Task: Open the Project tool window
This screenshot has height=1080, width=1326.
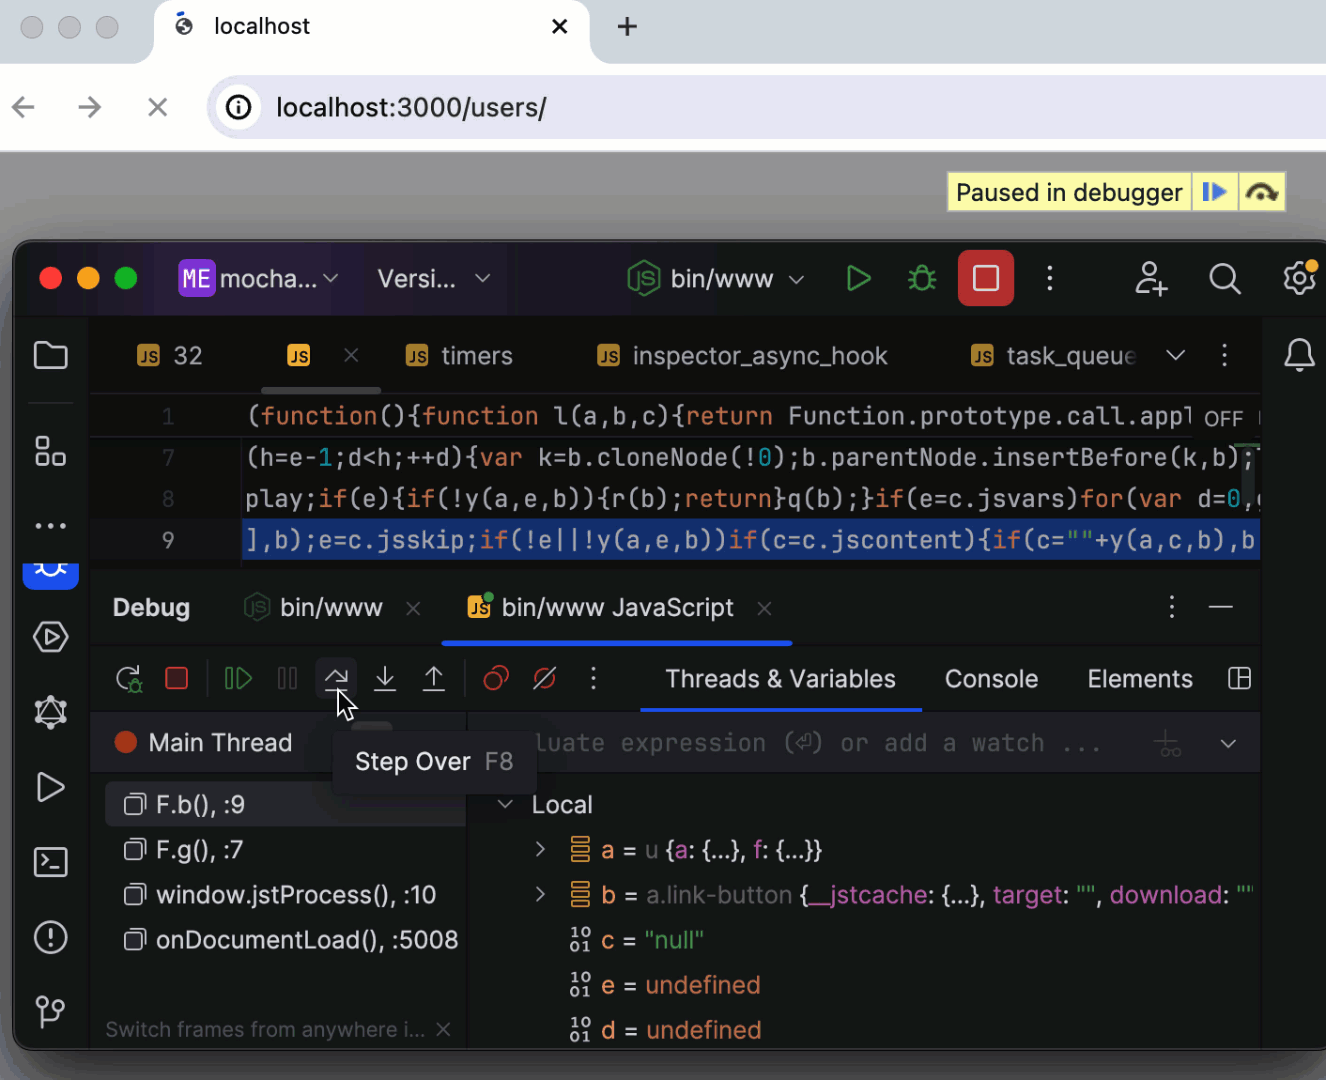Action: [x=51, y=355]
